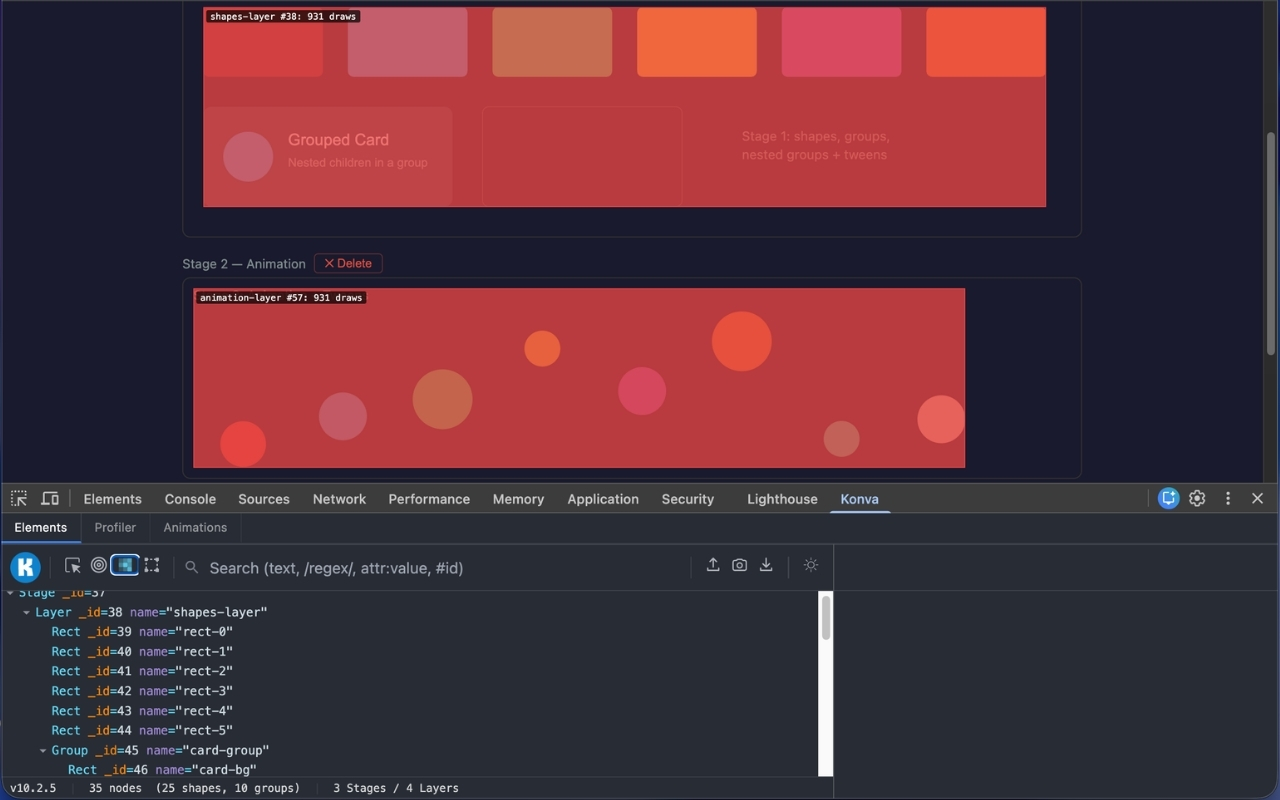This screenshot has width=1280, height=800.
Task: Select Group card-group row
Action: coord(410,750)
